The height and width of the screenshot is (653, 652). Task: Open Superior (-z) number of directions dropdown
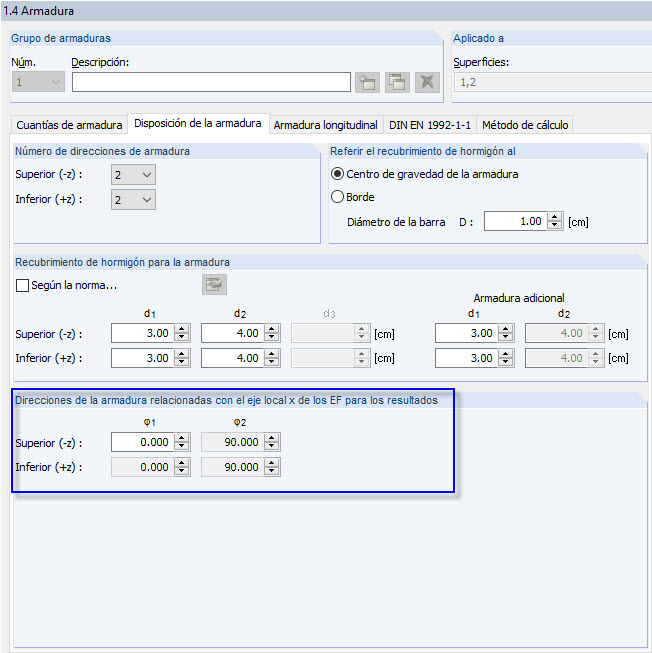coord(133,174)
